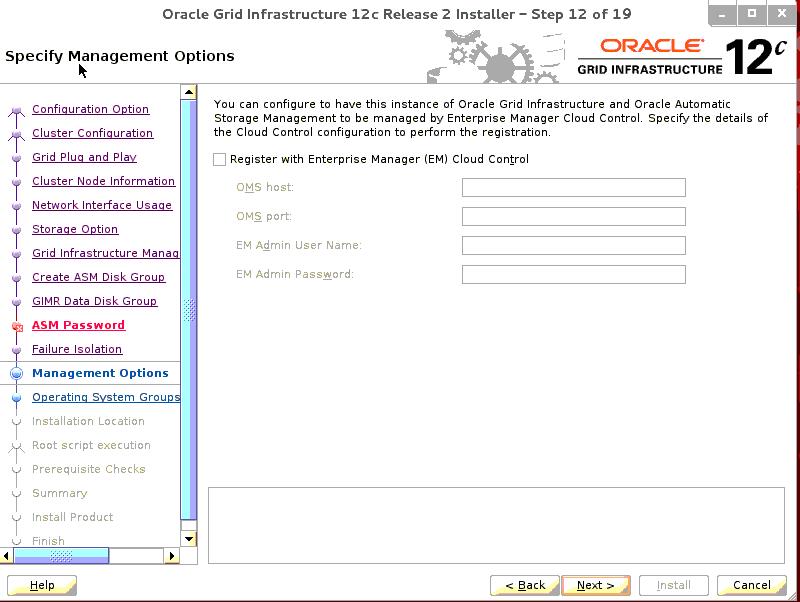This screenshot has width=800, height=602.
Task: Proceed with the Next button
Action: [x=595, y=585]
